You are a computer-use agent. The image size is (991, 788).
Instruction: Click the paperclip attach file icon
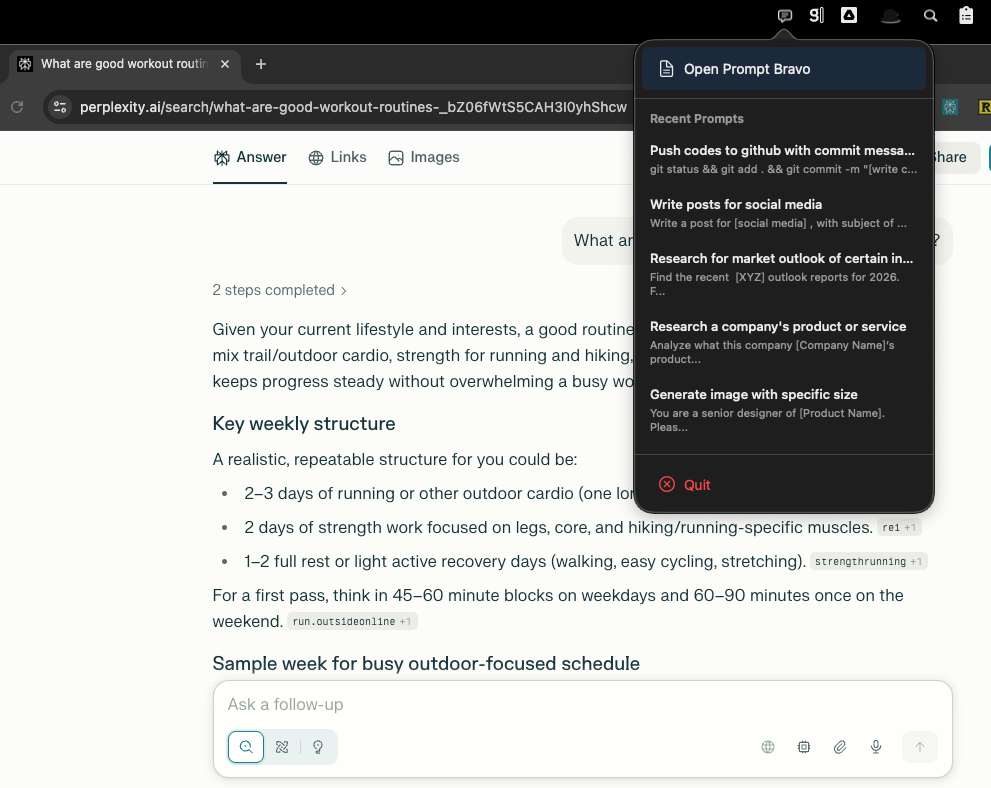(x=840, y=747)
